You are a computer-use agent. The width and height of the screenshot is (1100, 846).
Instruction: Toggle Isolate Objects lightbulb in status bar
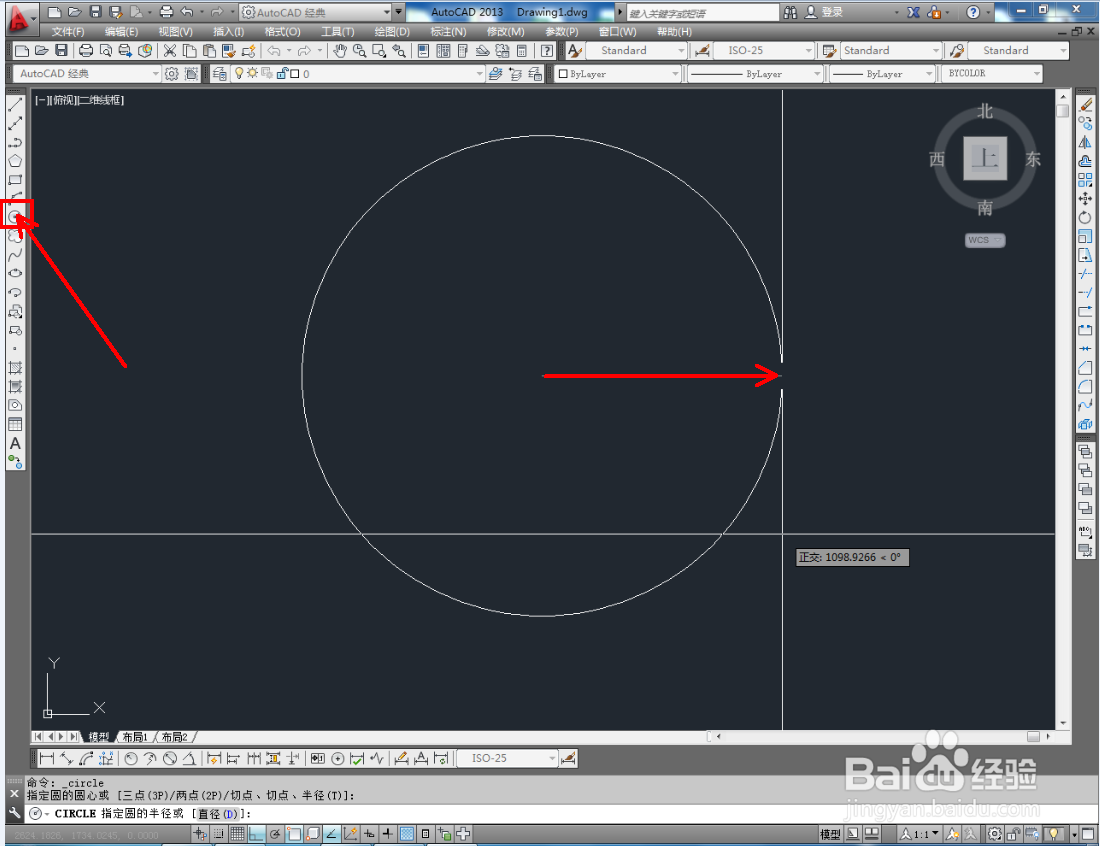[x=1054, y=834]
